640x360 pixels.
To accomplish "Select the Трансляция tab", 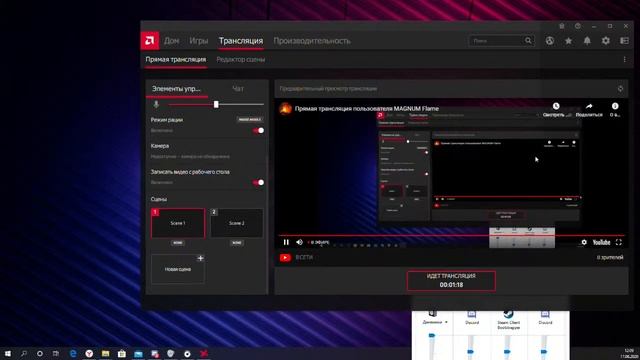I will pos(241,41).
